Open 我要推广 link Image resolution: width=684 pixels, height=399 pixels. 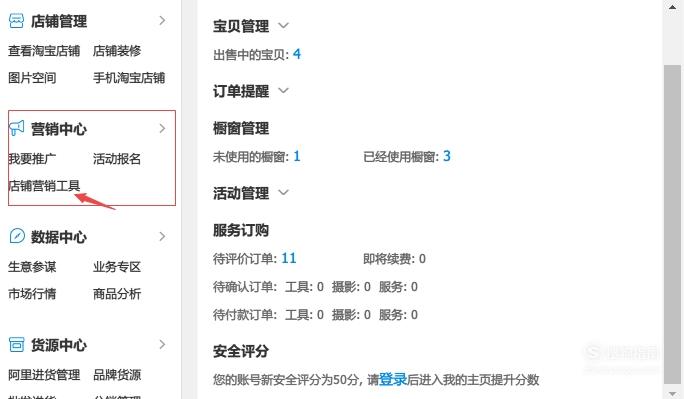32,159
